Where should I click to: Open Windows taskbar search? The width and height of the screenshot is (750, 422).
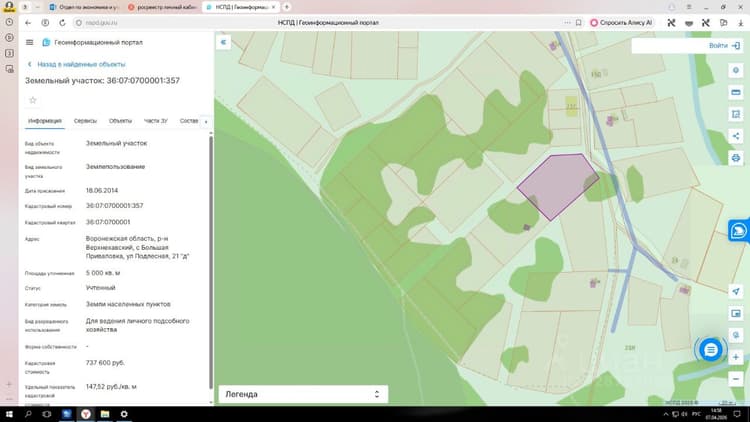point(28,414)
